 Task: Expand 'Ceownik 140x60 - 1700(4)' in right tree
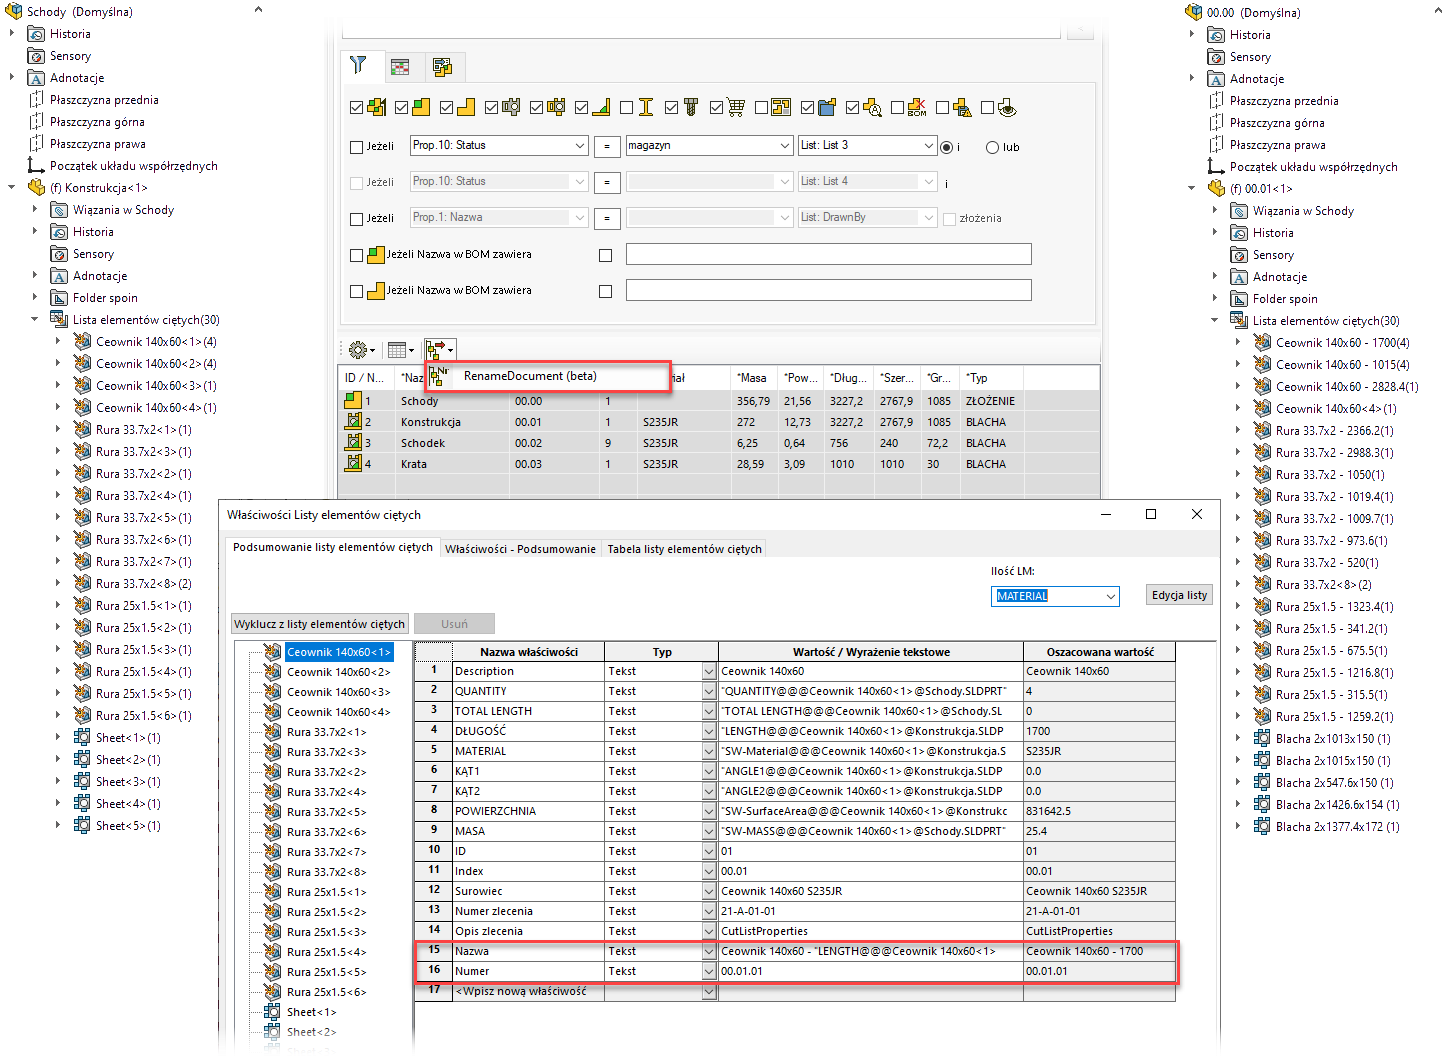pyautogui.click(x=1238, y=343)
